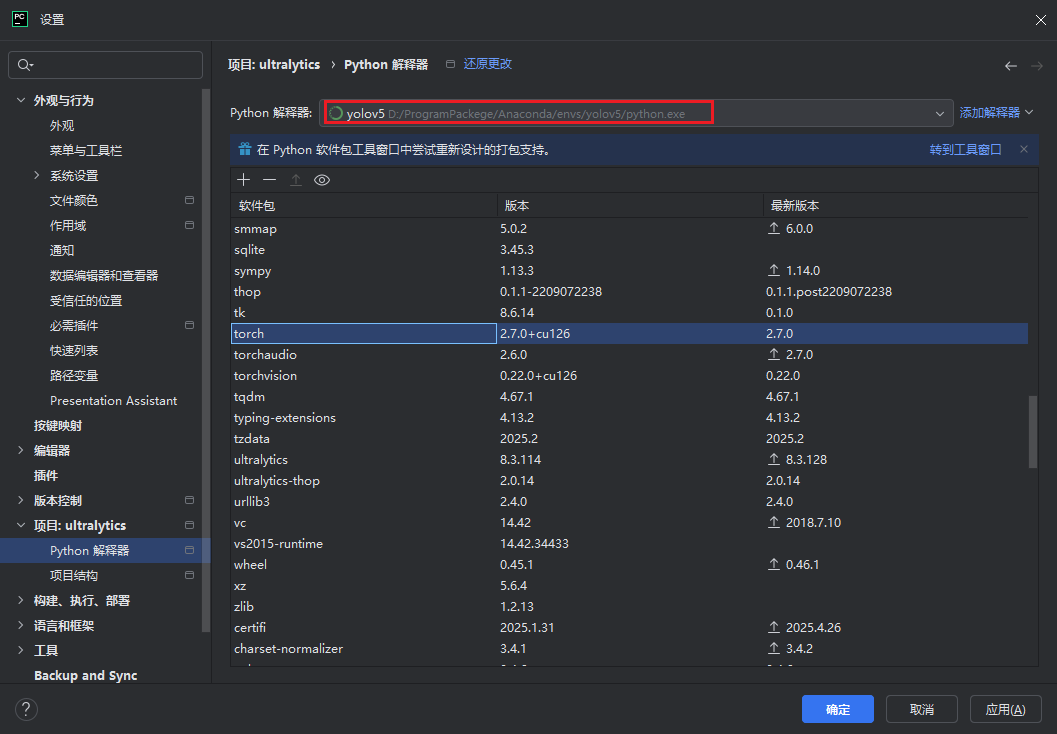Screen dimensions: 1057x734
Task: Click the 还原更改 link
Action: (x=487, y=64)
